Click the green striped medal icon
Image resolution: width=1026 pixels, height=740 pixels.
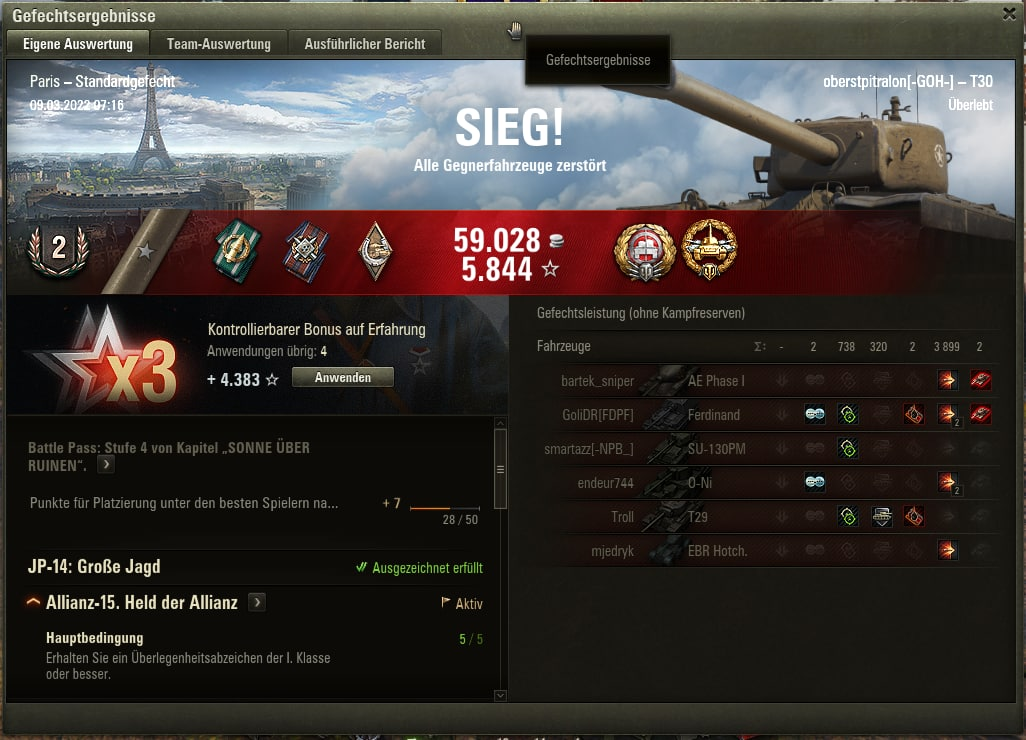pyautogui.click(x=238, y=252)
